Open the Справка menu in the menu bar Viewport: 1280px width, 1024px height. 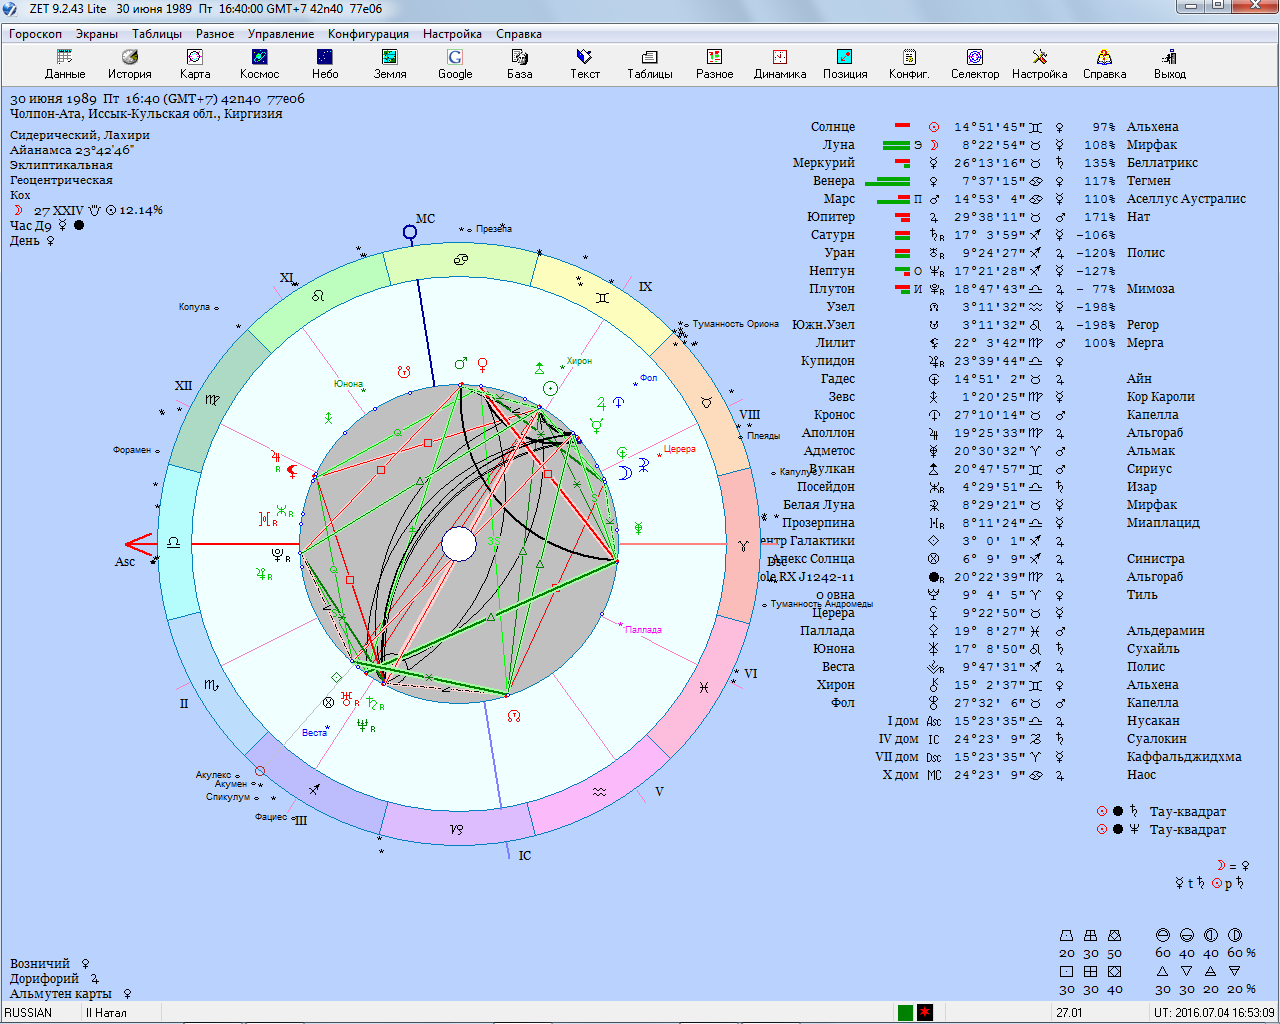(518, 34)
